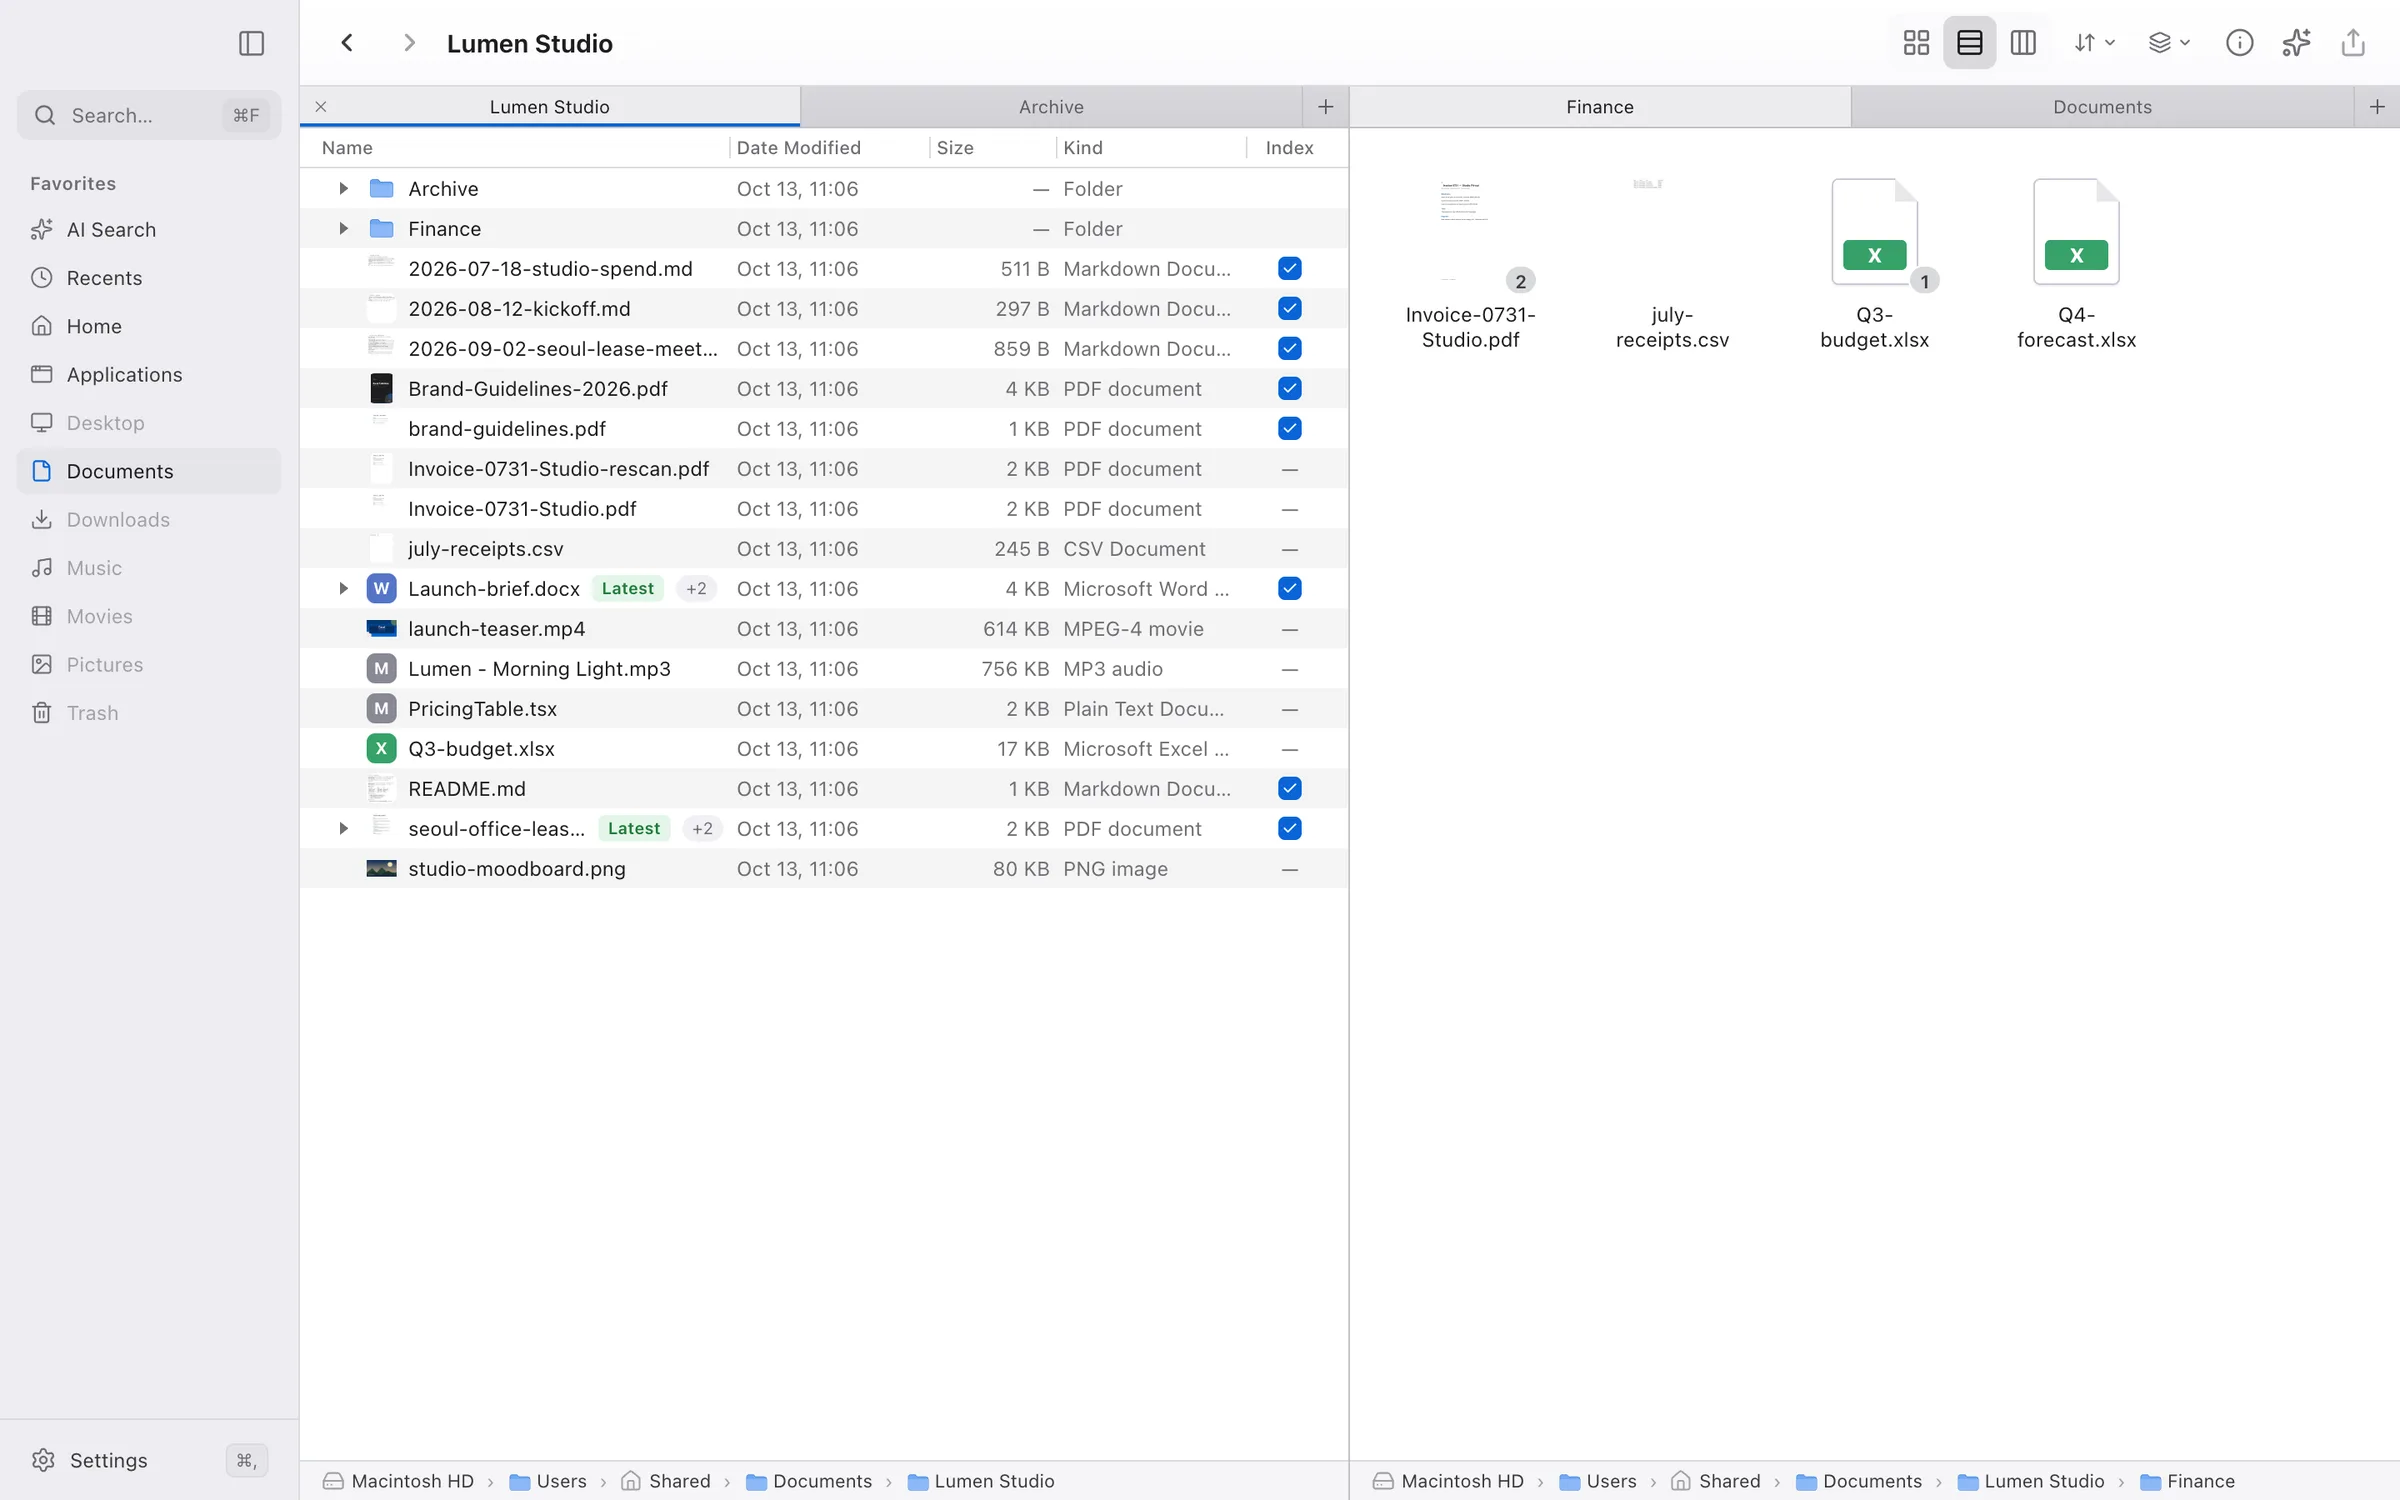Click the +2 badge on Launch-brief.docx
The image size is (2400, 1500).
coord(696,589)
